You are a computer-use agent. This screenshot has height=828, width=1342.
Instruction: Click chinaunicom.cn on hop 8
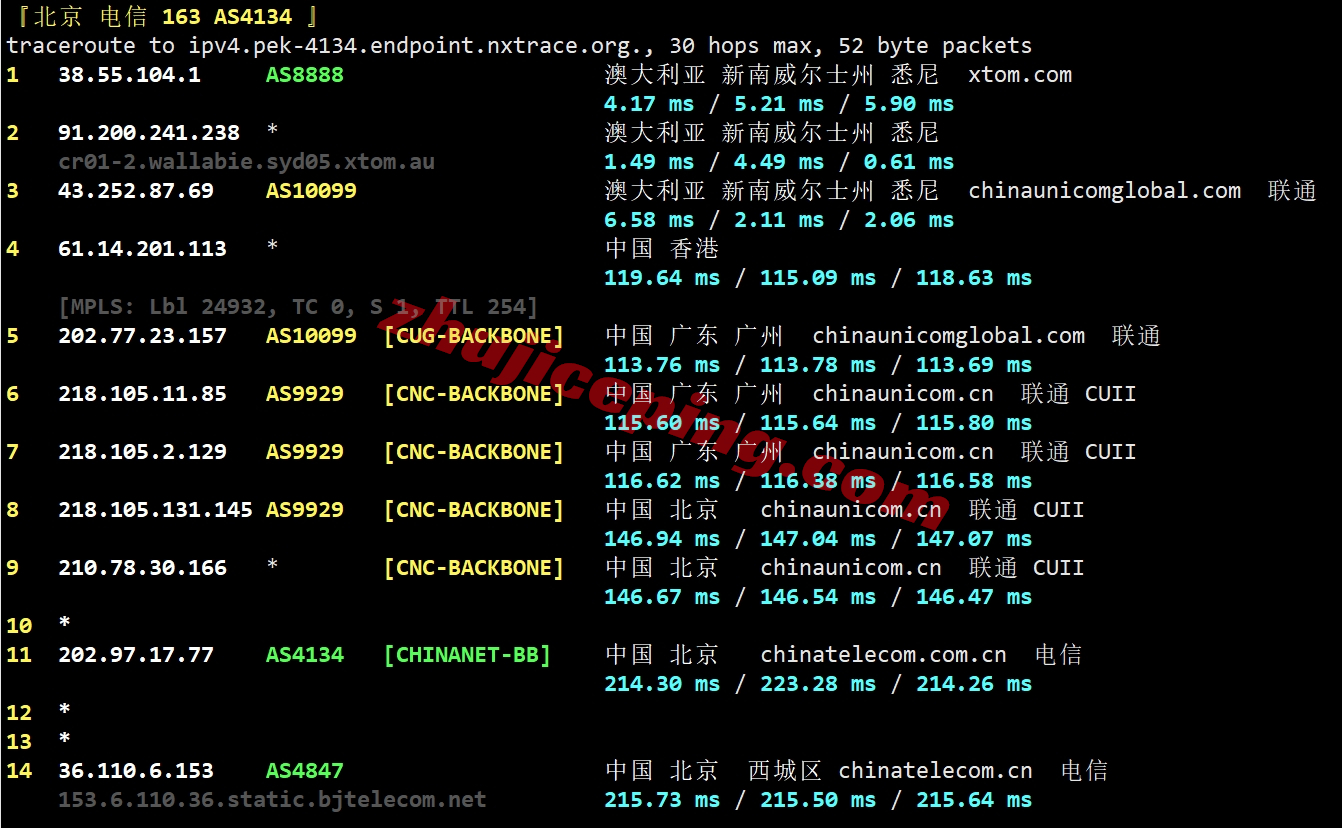(x=851, y=510)
